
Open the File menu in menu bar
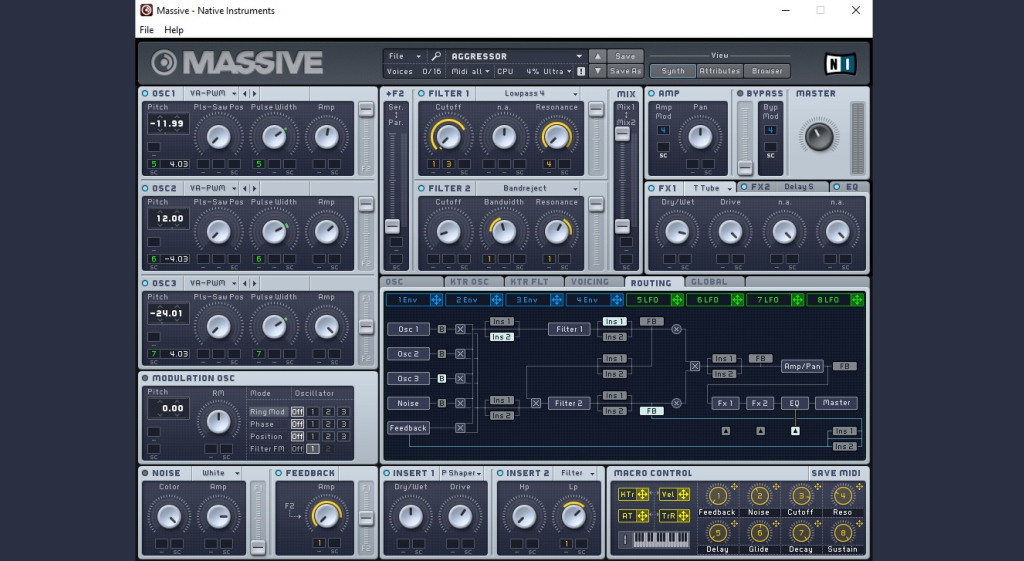146,30
